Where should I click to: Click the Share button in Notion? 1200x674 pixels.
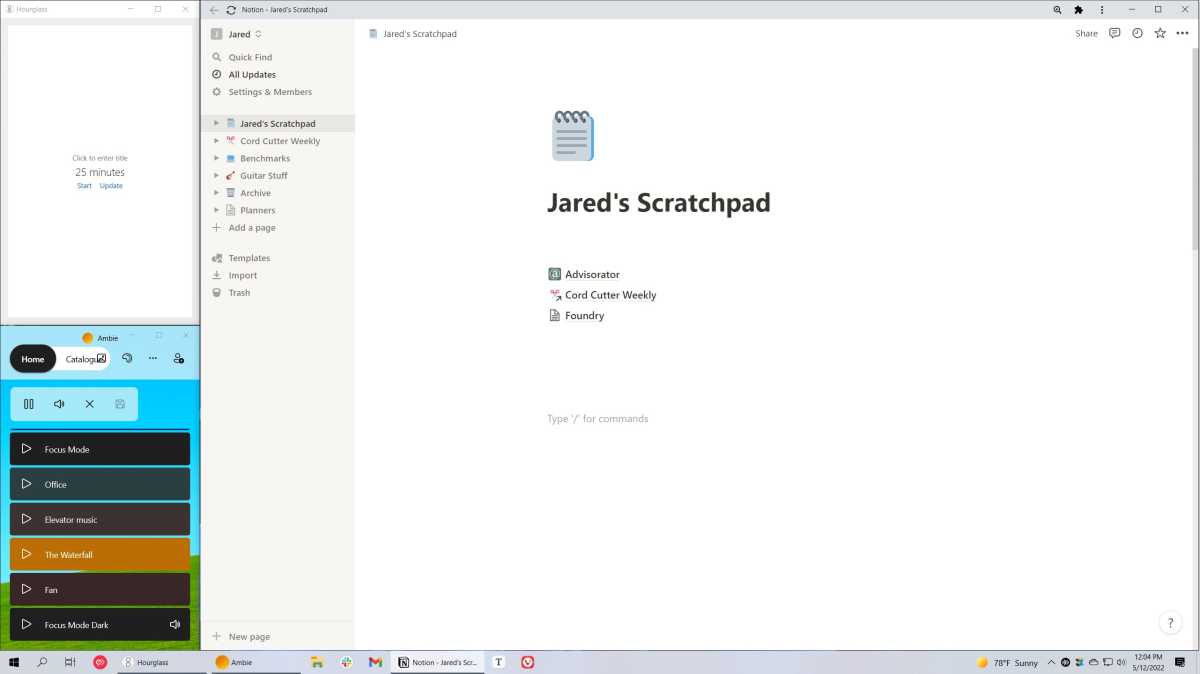pyautogui.click(x=1086, y=33)
